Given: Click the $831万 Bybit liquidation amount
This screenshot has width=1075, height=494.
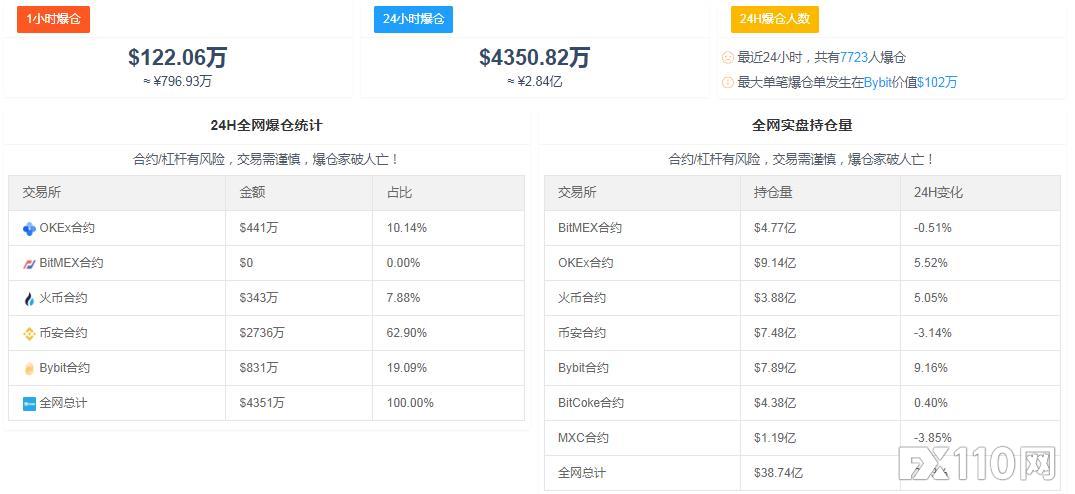Looking at the screenshot, I should [258, 368].
